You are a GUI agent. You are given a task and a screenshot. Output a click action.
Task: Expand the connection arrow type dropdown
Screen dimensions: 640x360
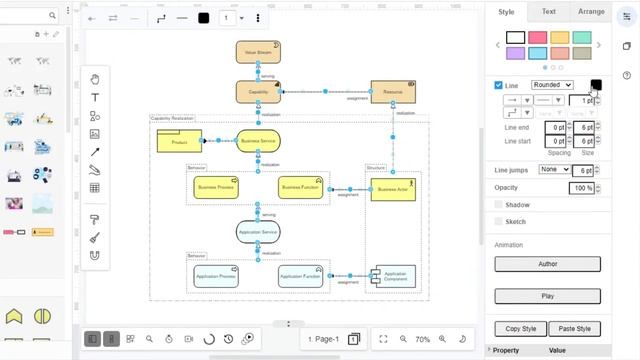pos(527,100)
